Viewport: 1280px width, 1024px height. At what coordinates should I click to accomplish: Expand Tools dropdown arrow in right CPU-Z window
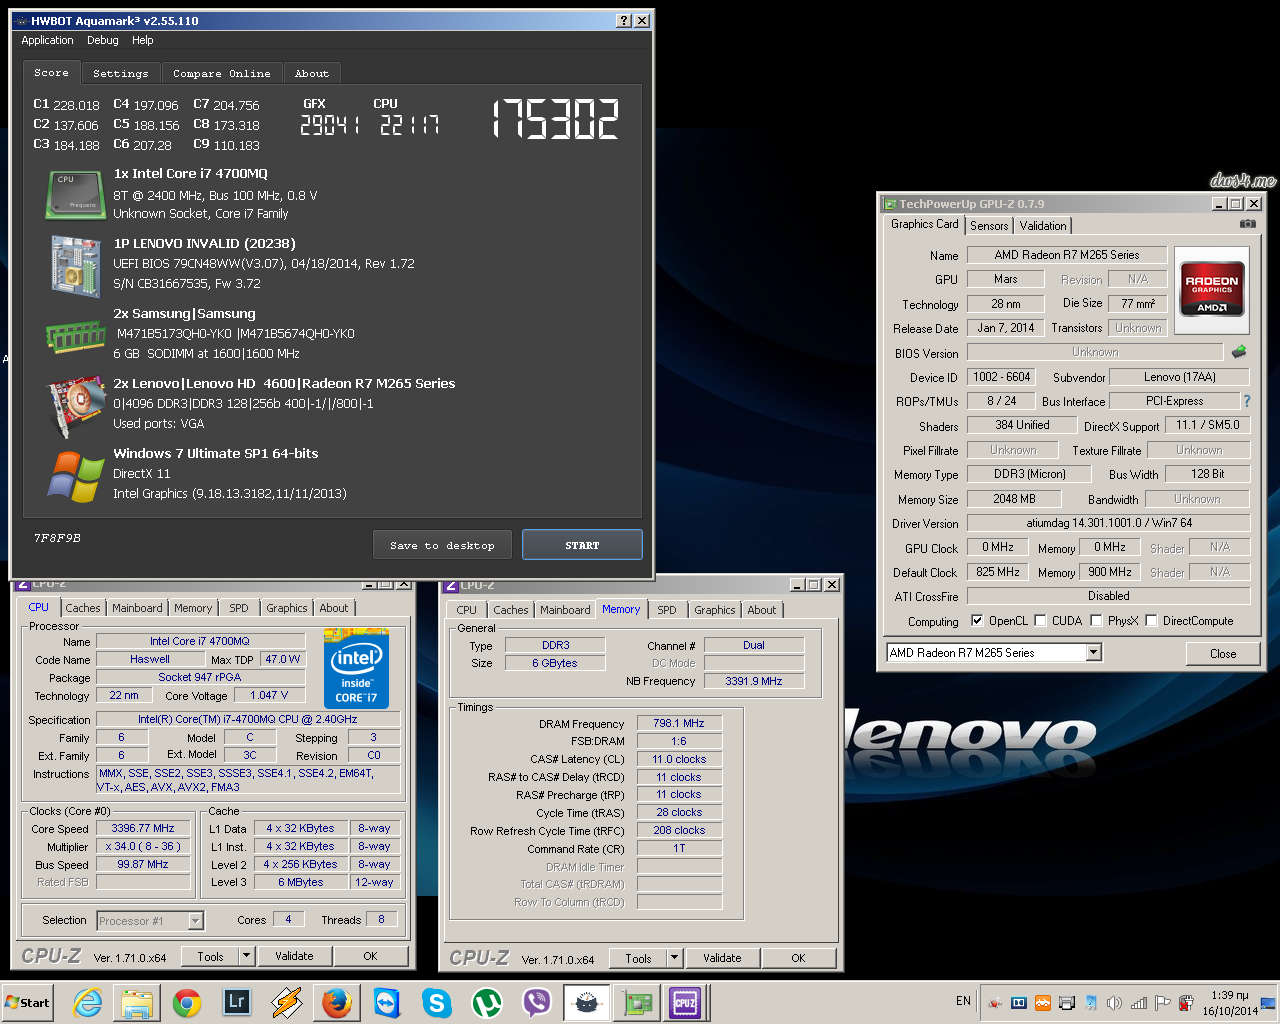674,958
